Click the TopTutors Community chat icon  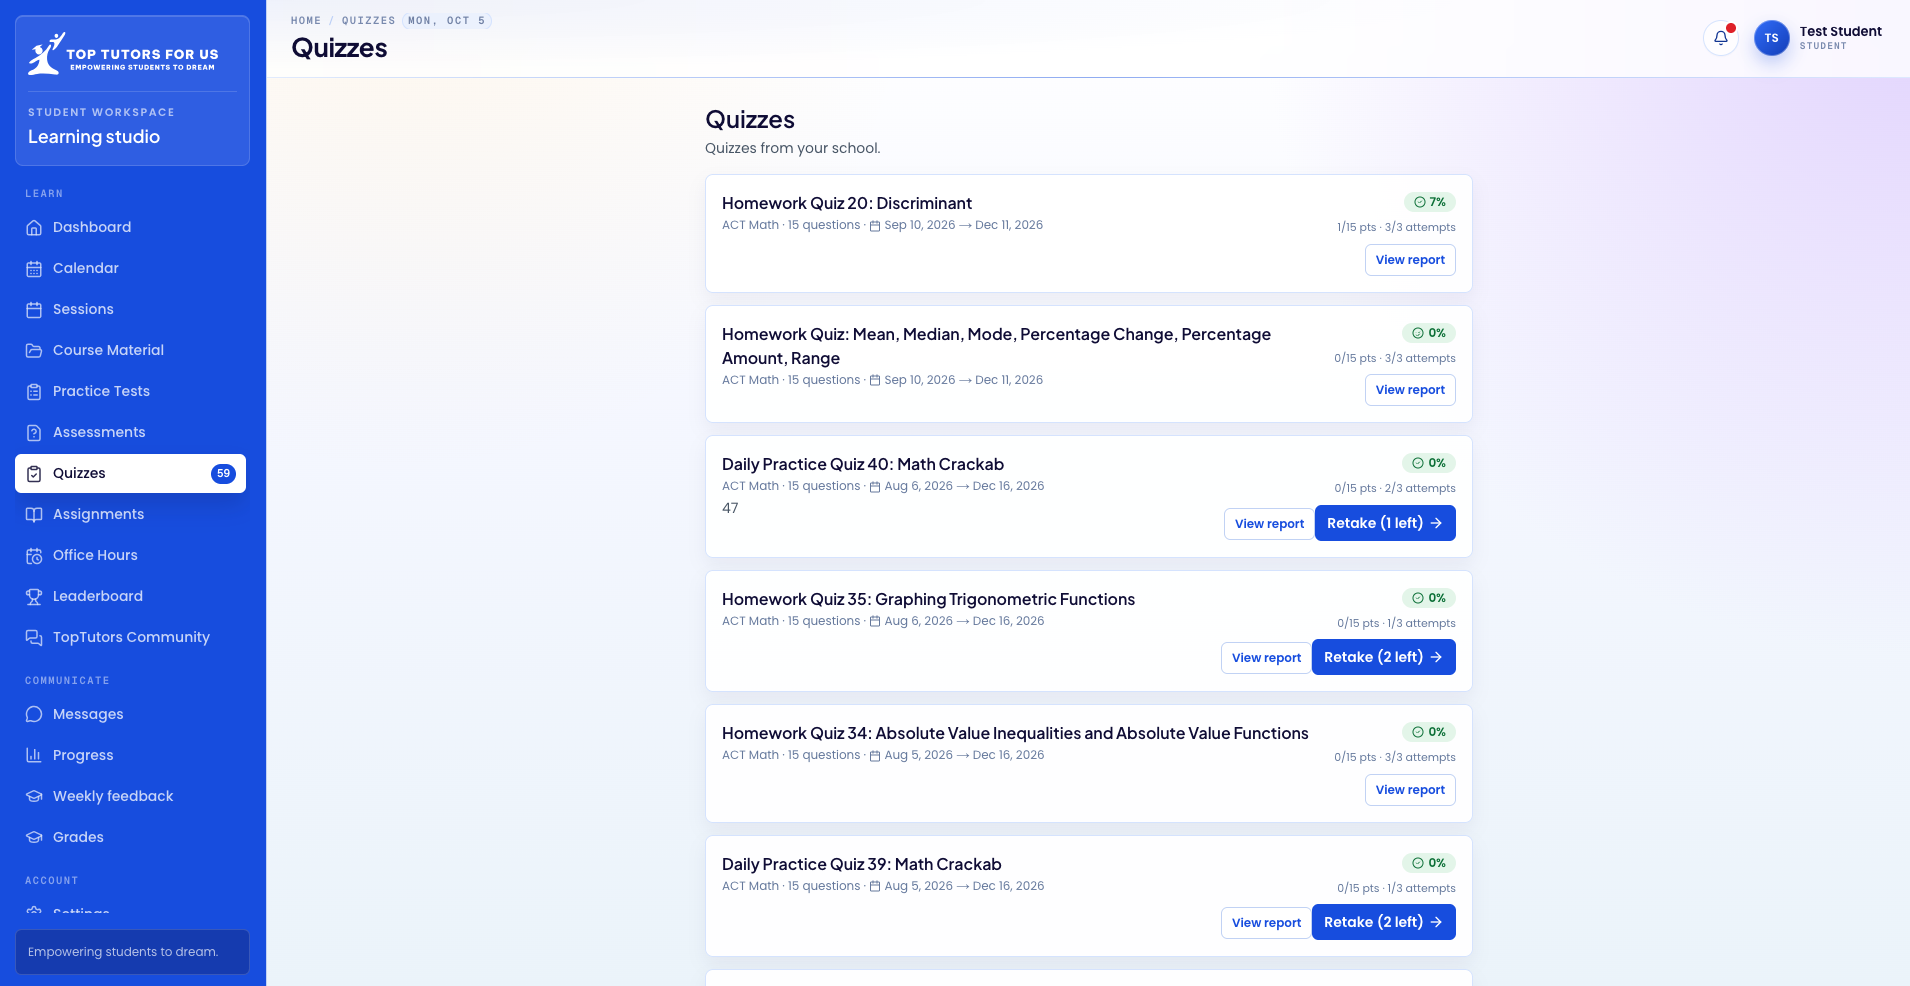pos(34,637)
